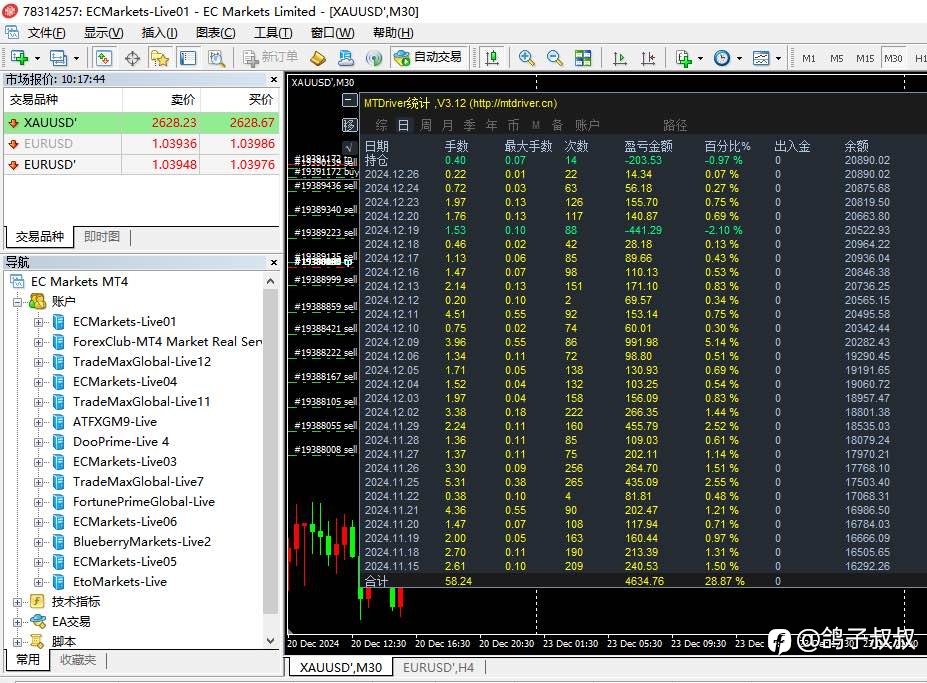
Task: Open the profiles toolbar icon
Action: pyautogui.click(x=58, y=57)
